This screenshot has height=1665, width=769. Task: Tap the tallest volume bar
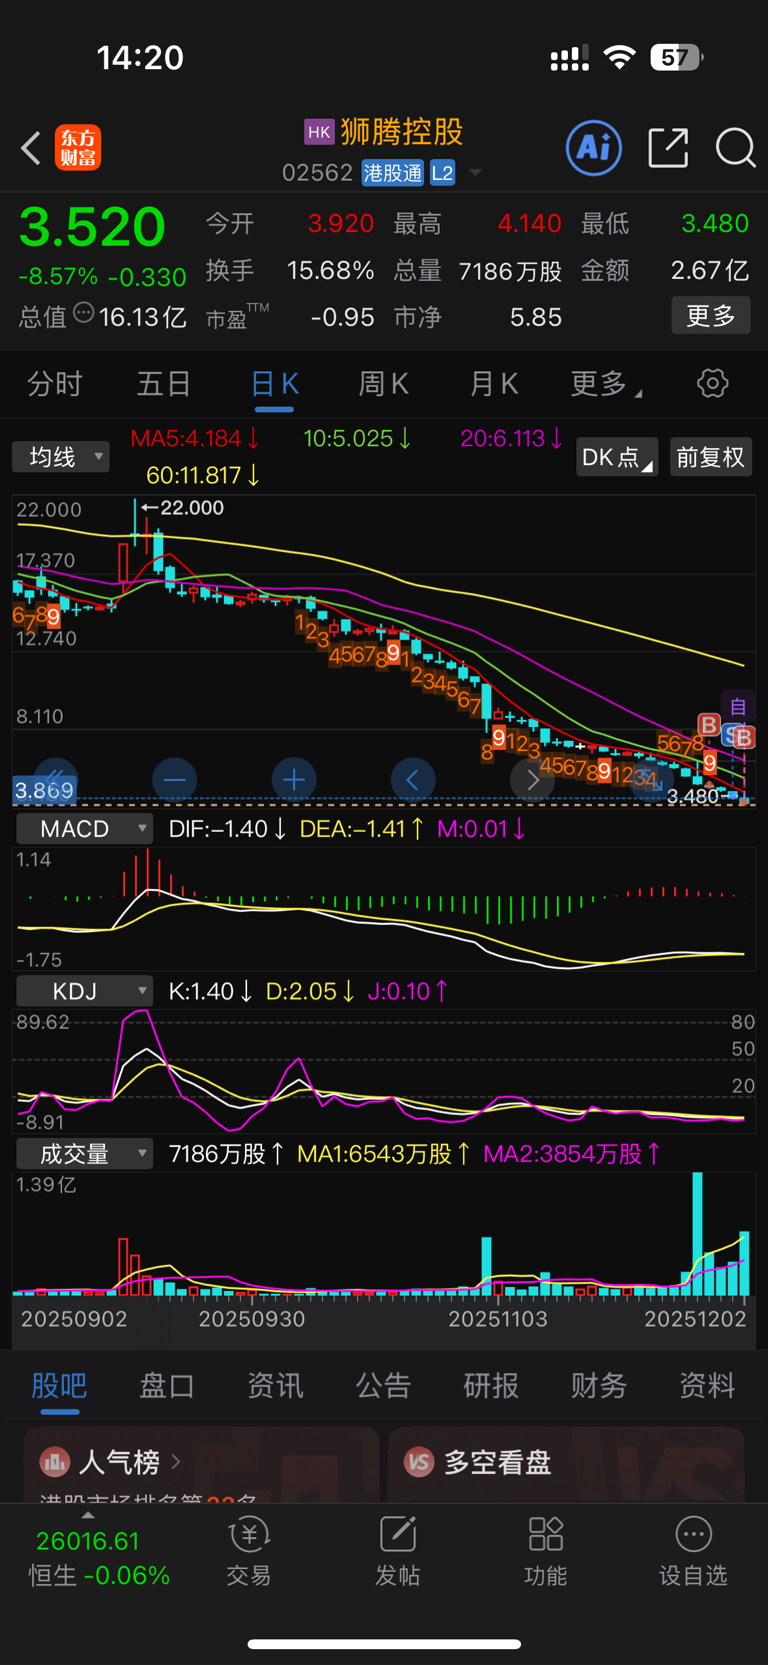coord(697,1234)
